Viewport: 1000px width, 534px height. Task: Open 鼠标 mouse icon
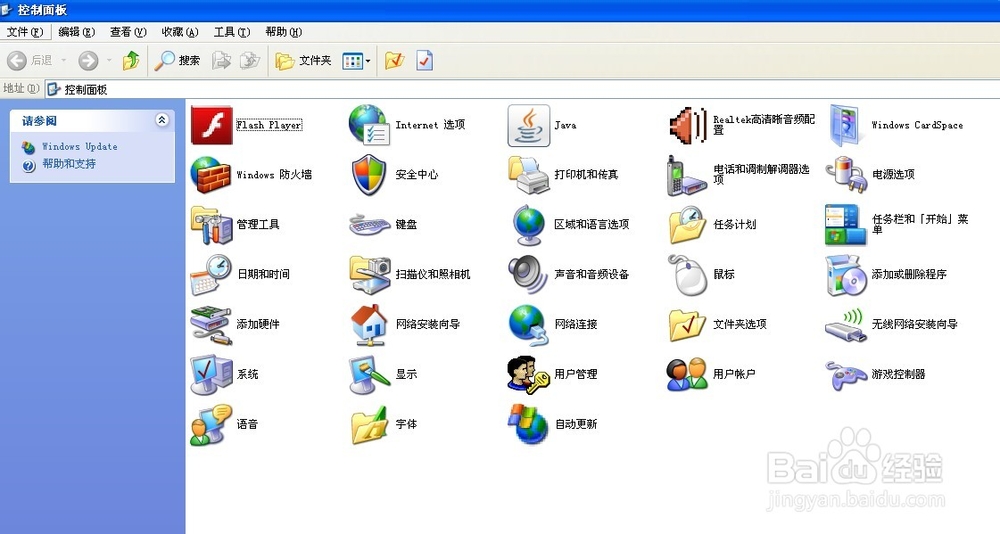pos(687,274)
